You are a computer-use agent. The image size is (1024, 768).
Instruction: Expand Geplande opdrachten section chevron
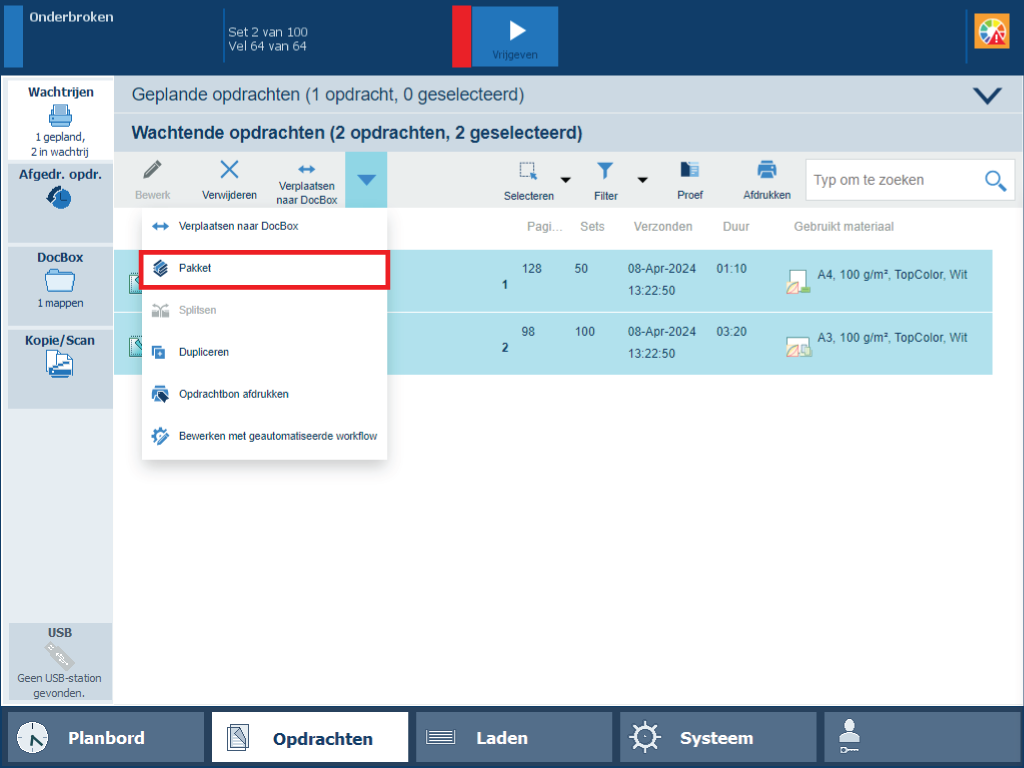(x=987, y=95)
